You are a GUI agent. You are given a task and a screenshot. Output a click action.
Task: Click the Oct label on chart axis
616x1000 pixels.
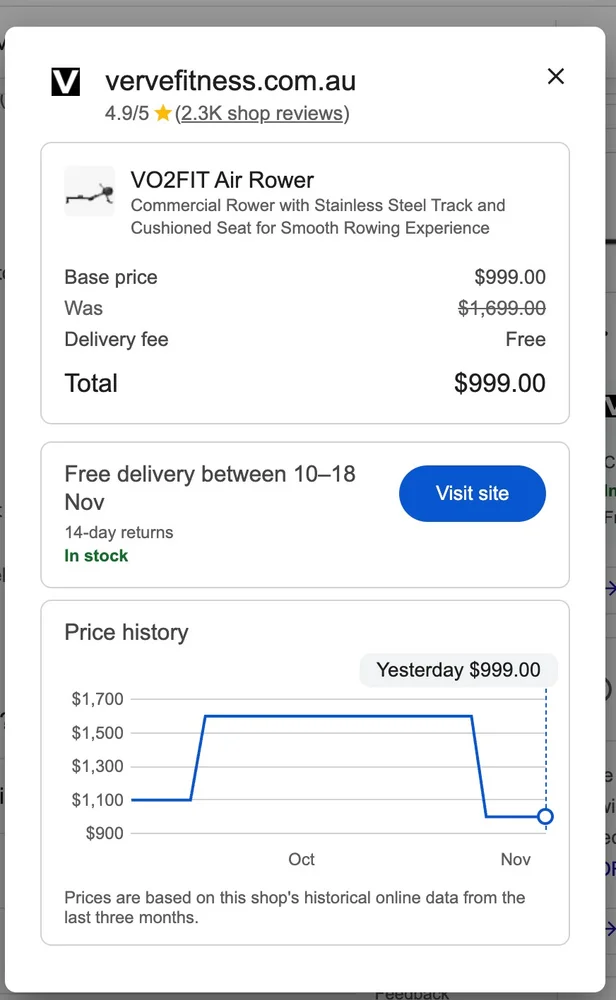tap(301, 860)
